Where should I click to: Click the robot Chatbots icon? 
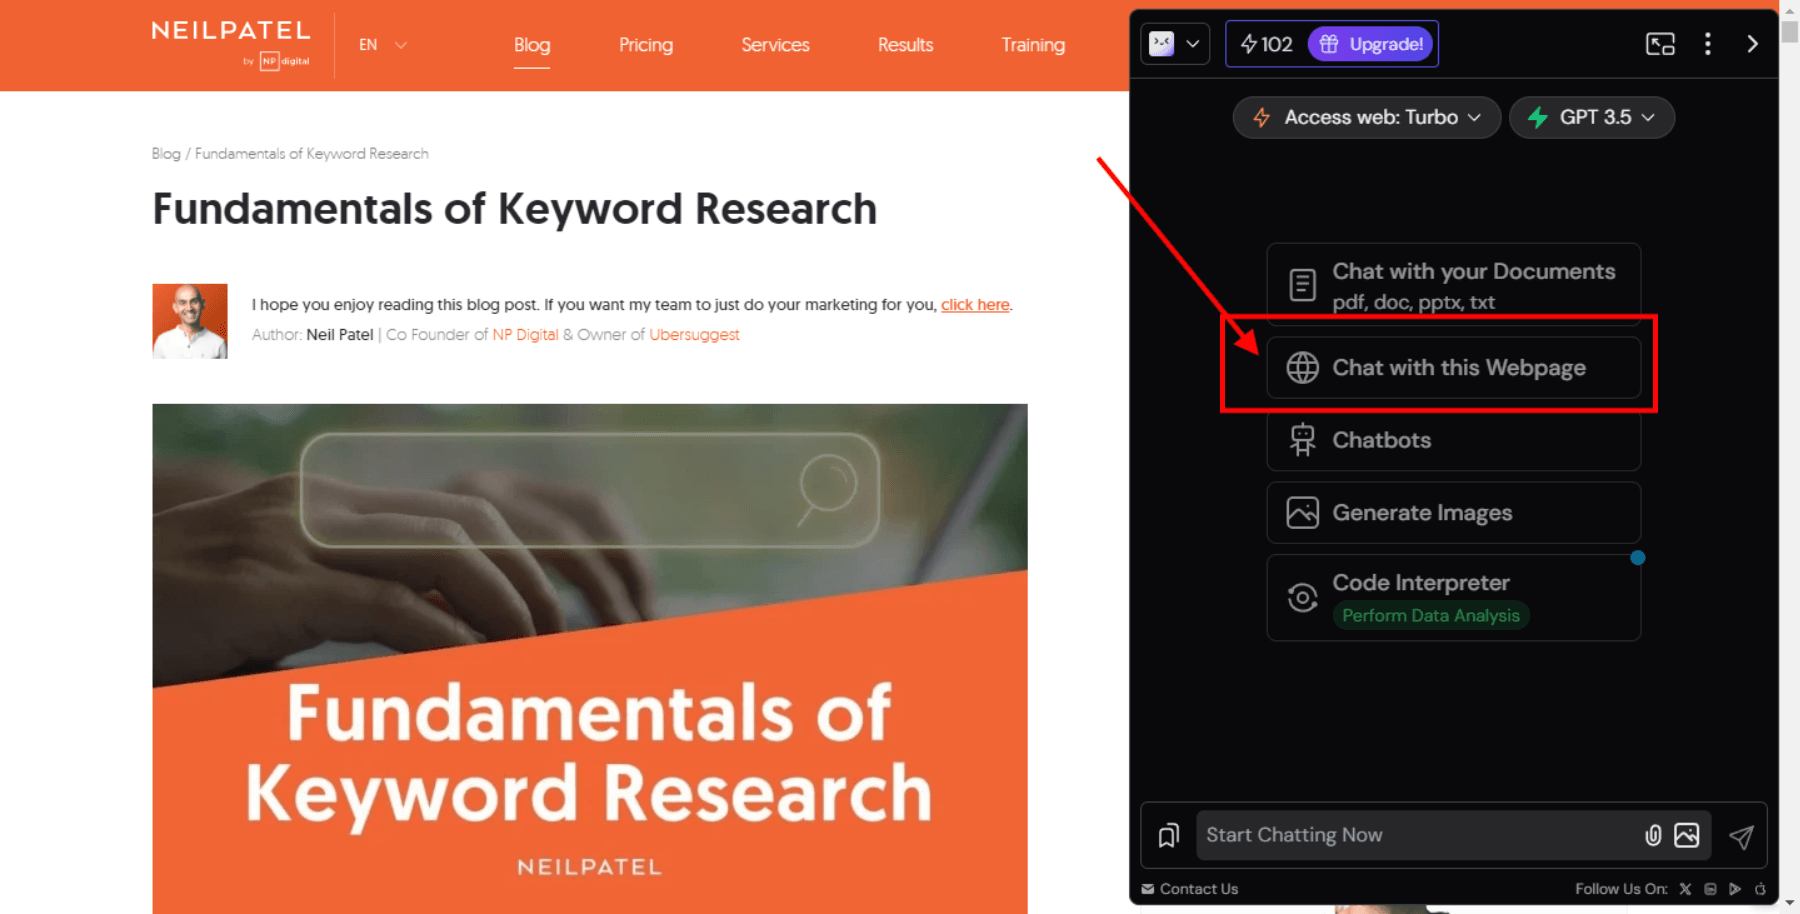pos(1302,440)
